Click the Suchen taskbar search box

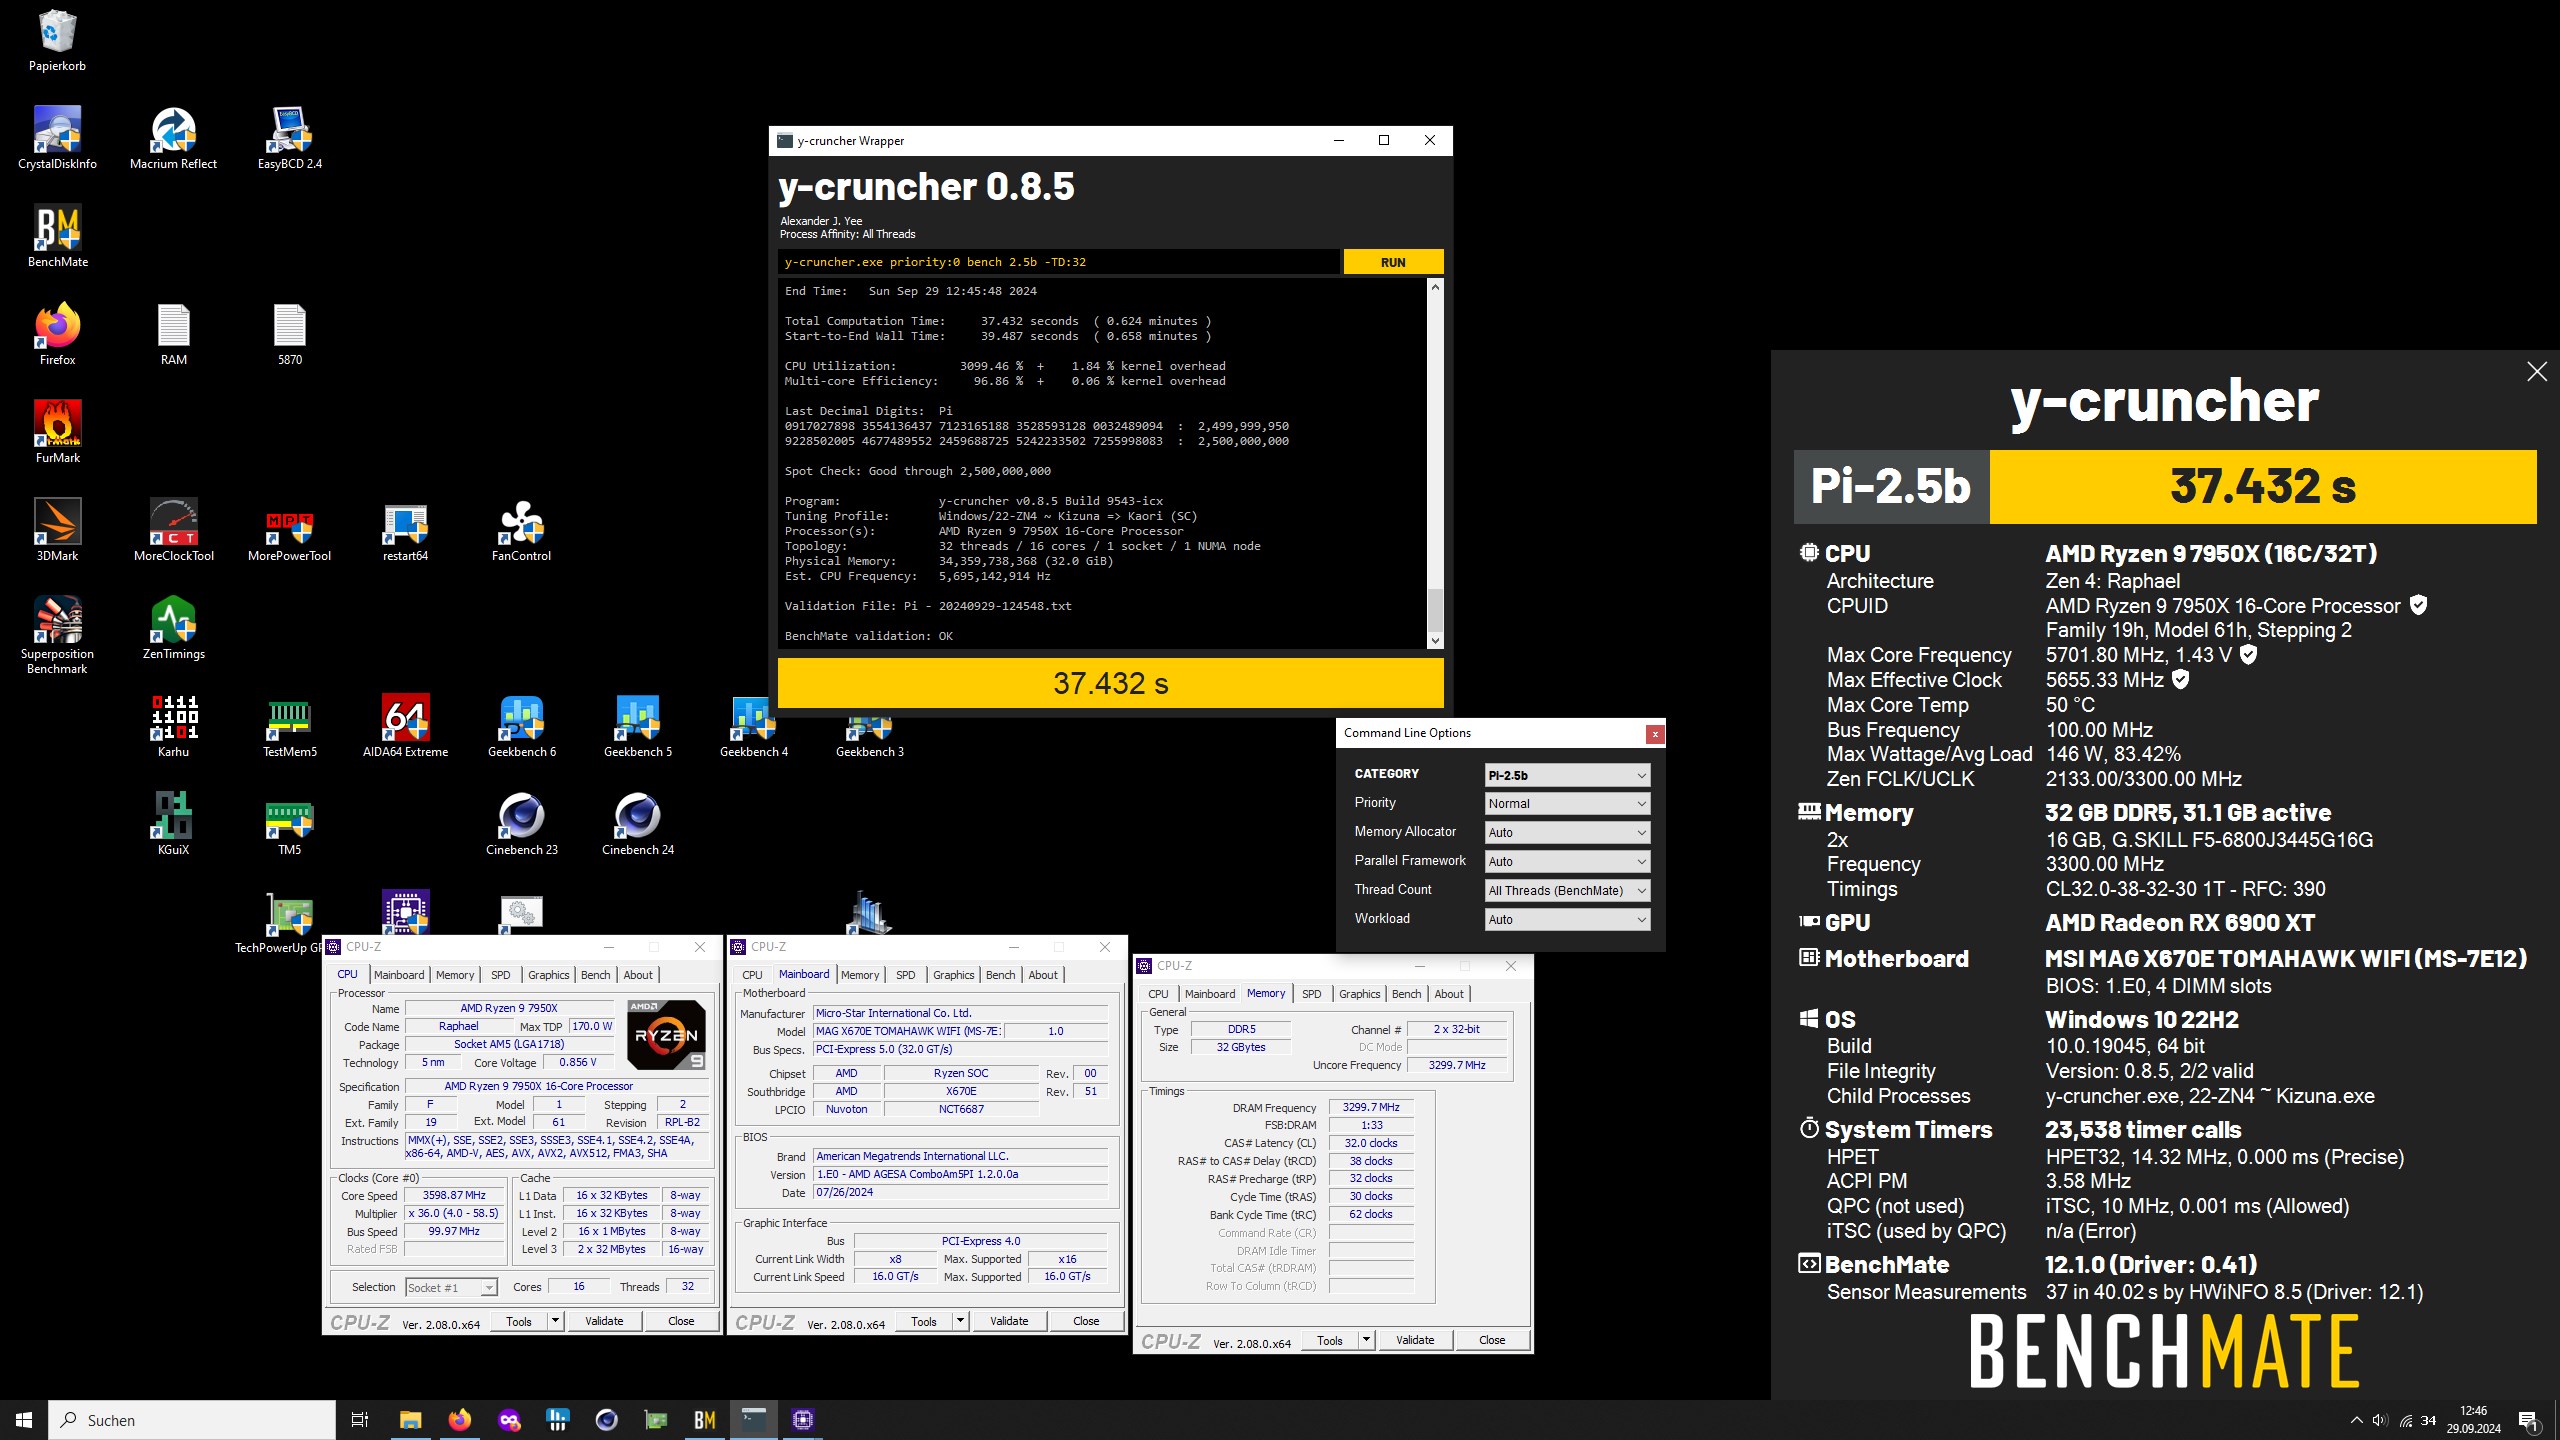(192, 1420)
